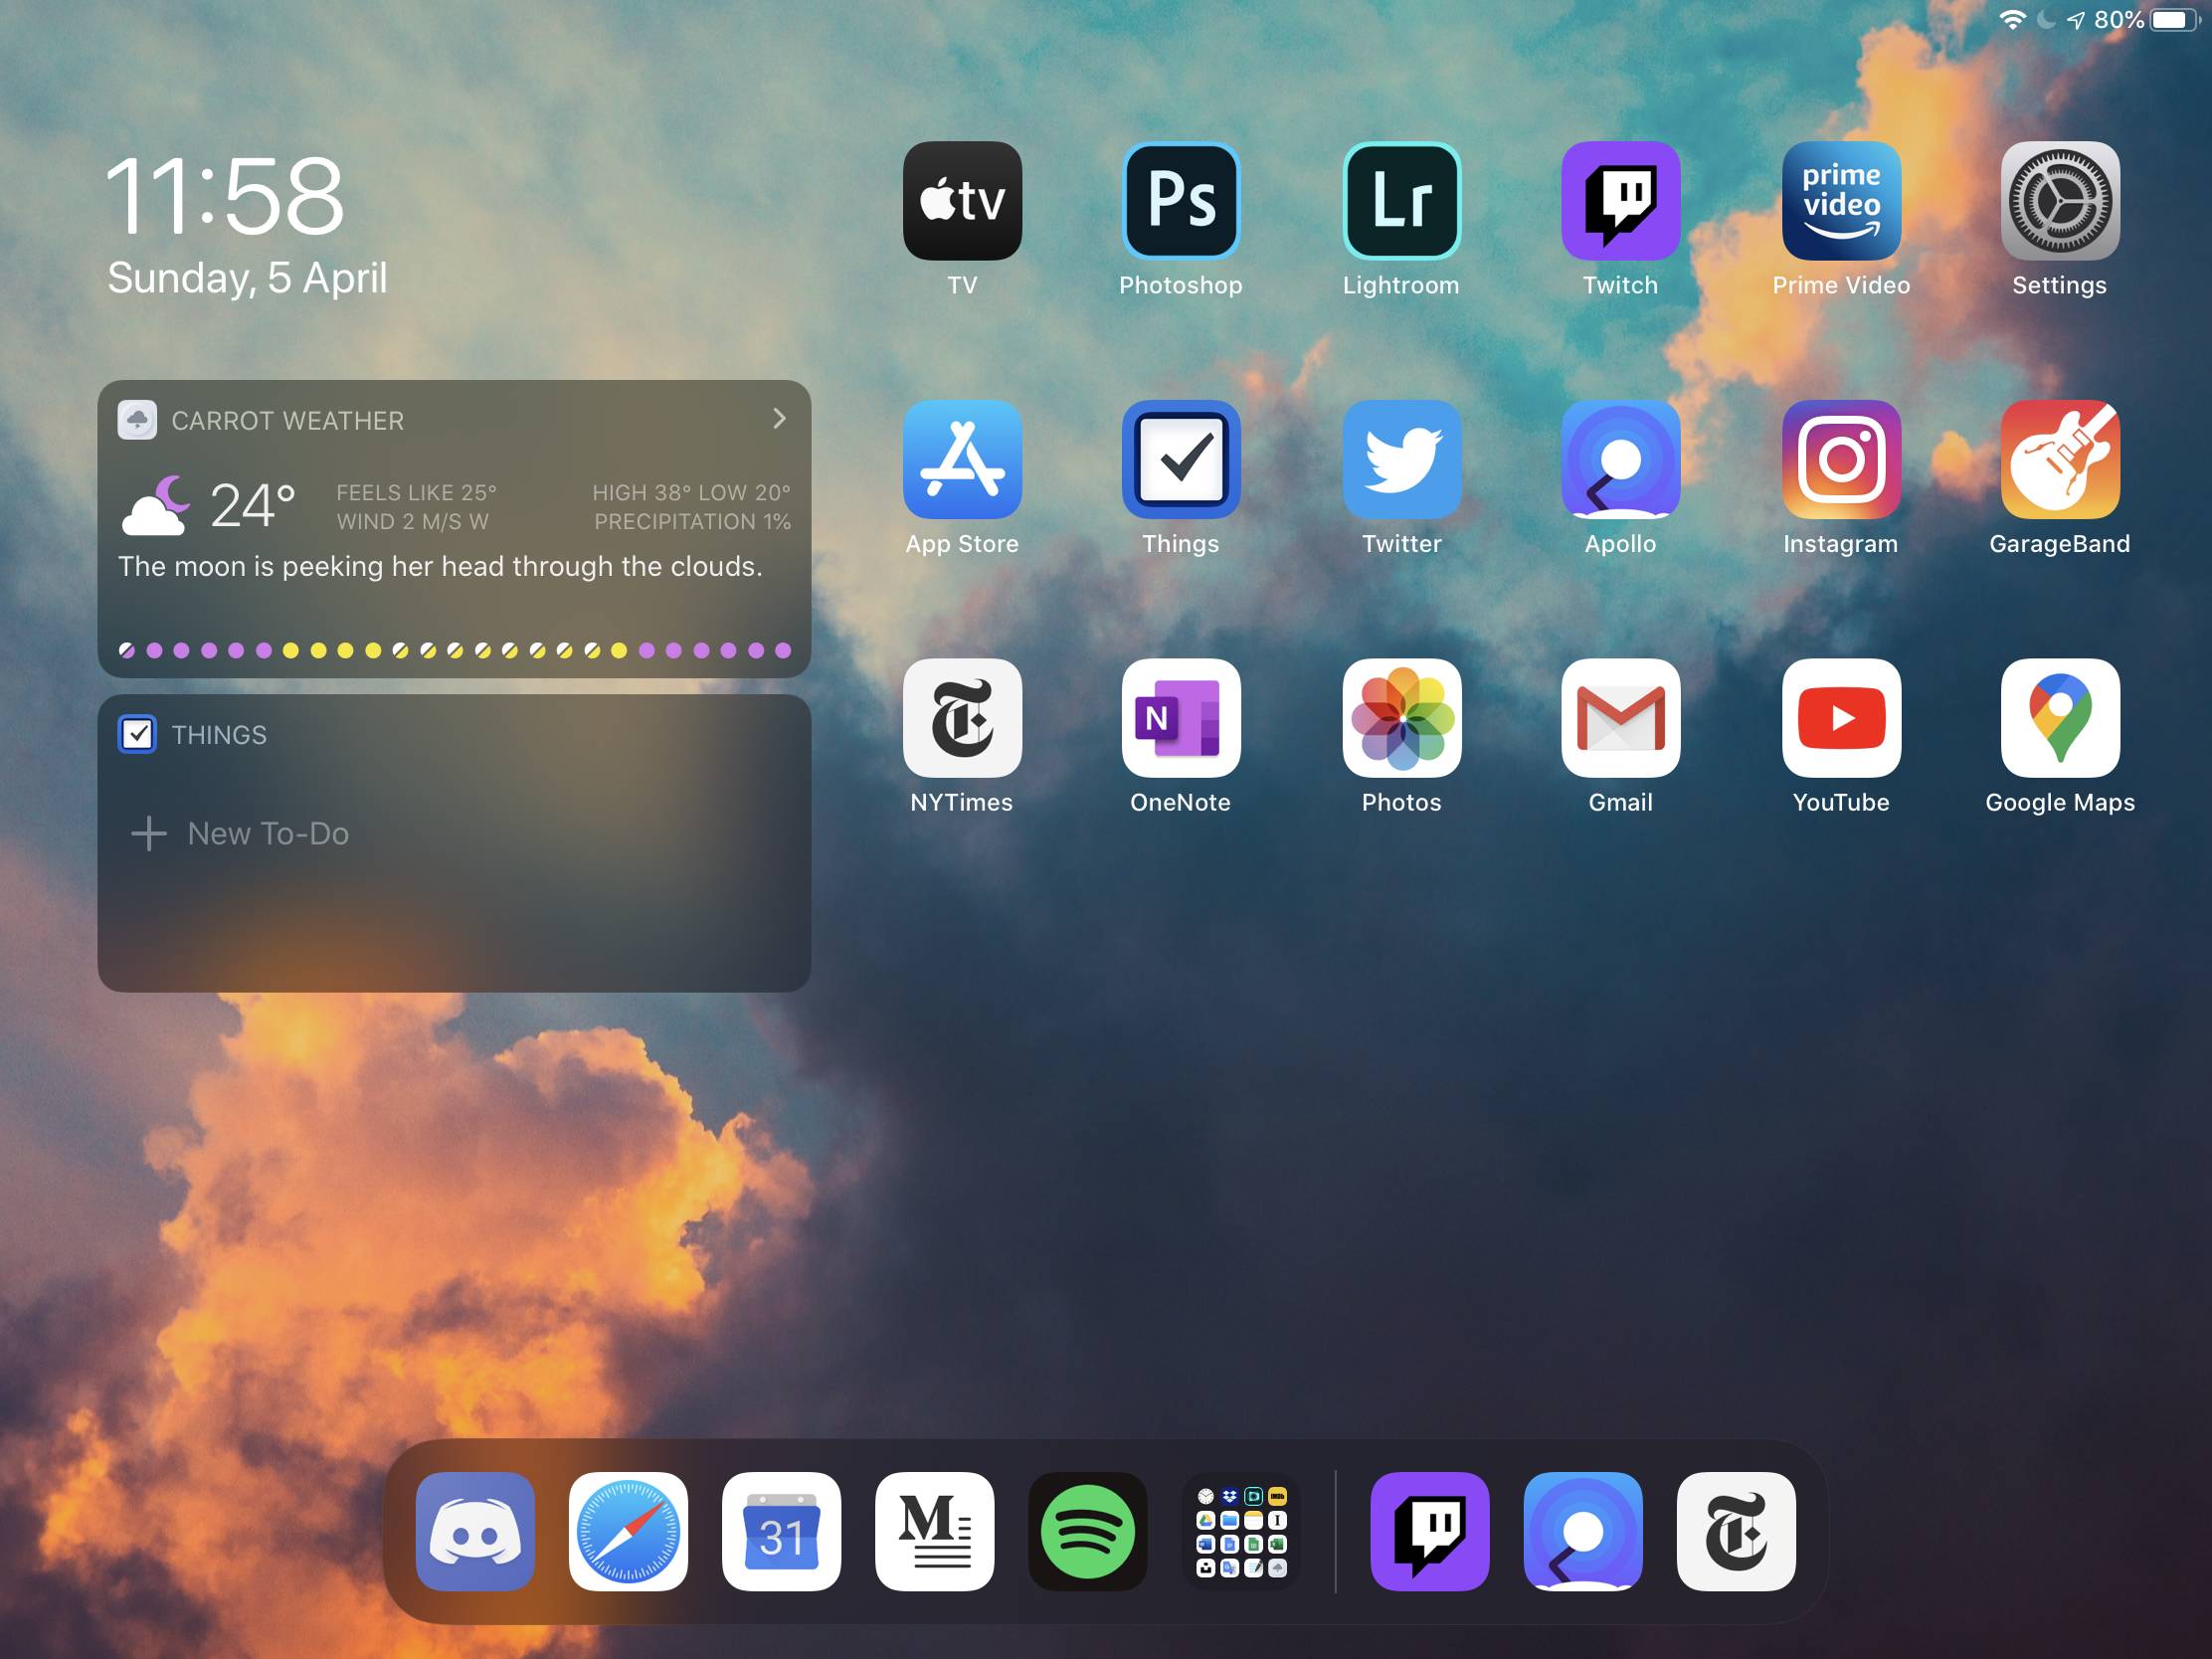The width and height of the screenshot is (2212, 1659).
Task: Open Discord from the dock
Action: tap(475, 1531)
